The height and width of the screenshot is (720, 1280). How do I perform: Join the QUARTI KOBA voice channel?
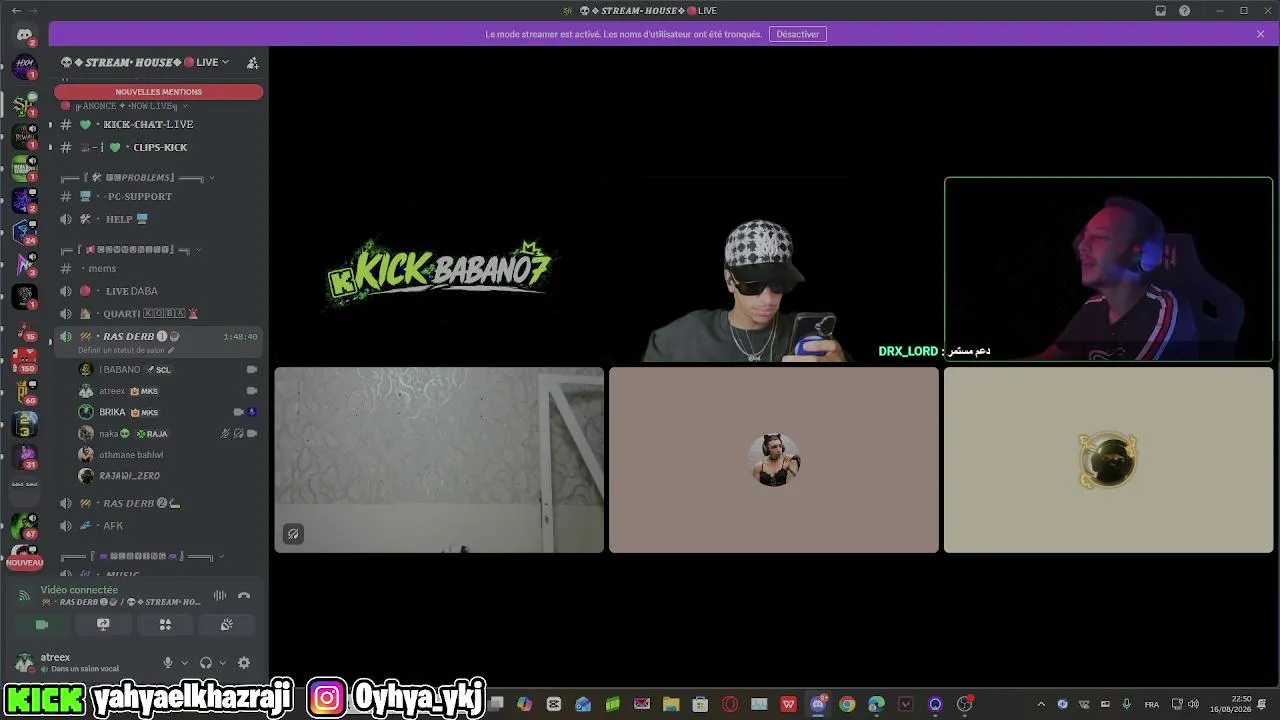click(x=158, y=313)
